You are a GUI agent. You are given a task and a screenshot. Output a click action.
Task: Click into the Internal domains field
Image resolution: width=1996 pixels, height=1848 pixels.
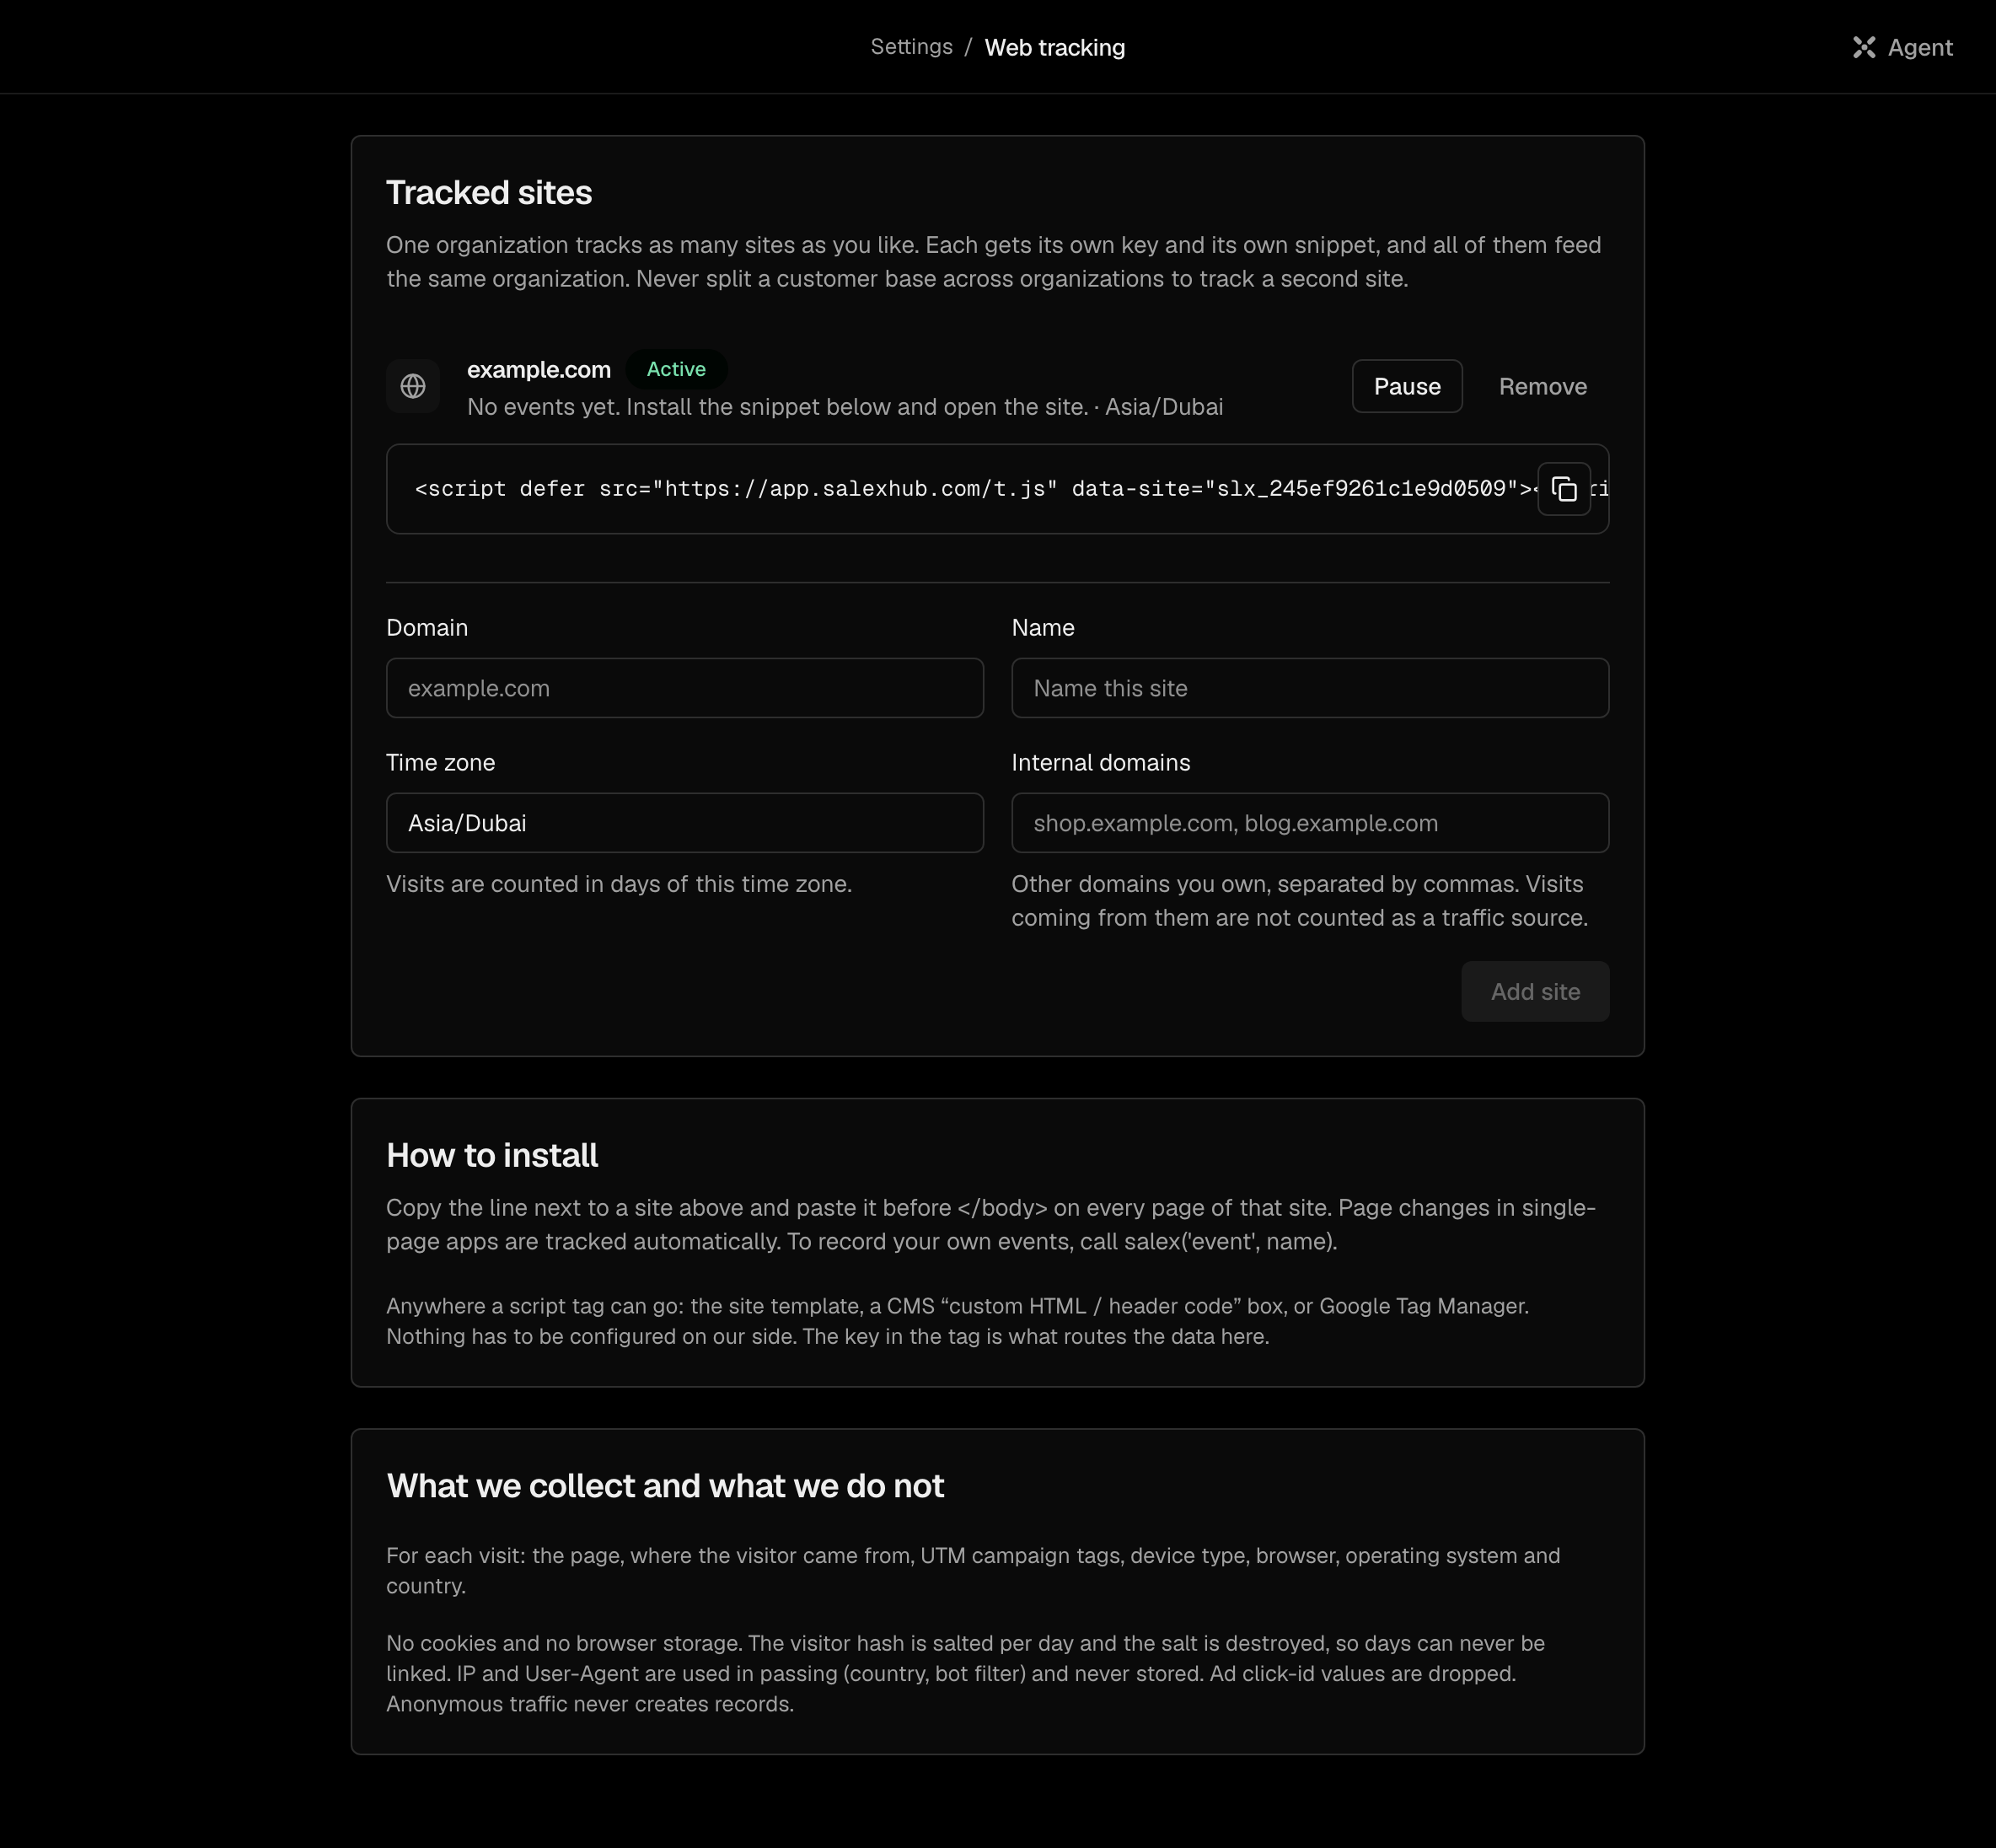point(1310,823)
